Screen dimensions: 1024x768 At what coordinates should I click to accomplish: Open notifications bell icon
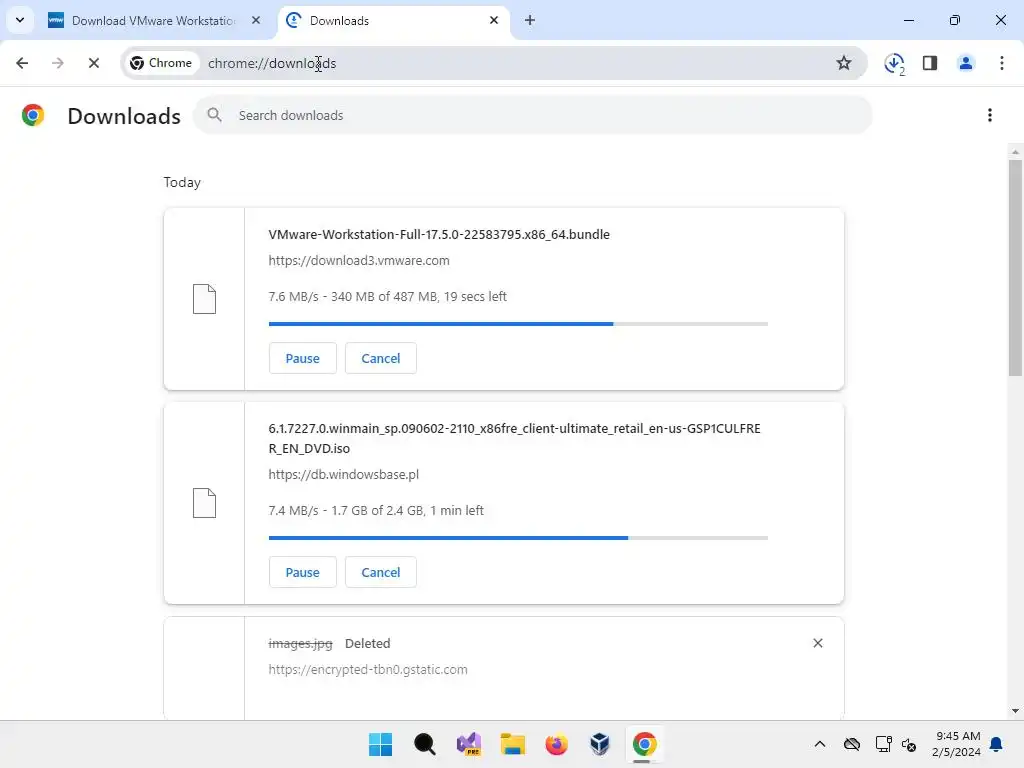click(x=997, y=744)
